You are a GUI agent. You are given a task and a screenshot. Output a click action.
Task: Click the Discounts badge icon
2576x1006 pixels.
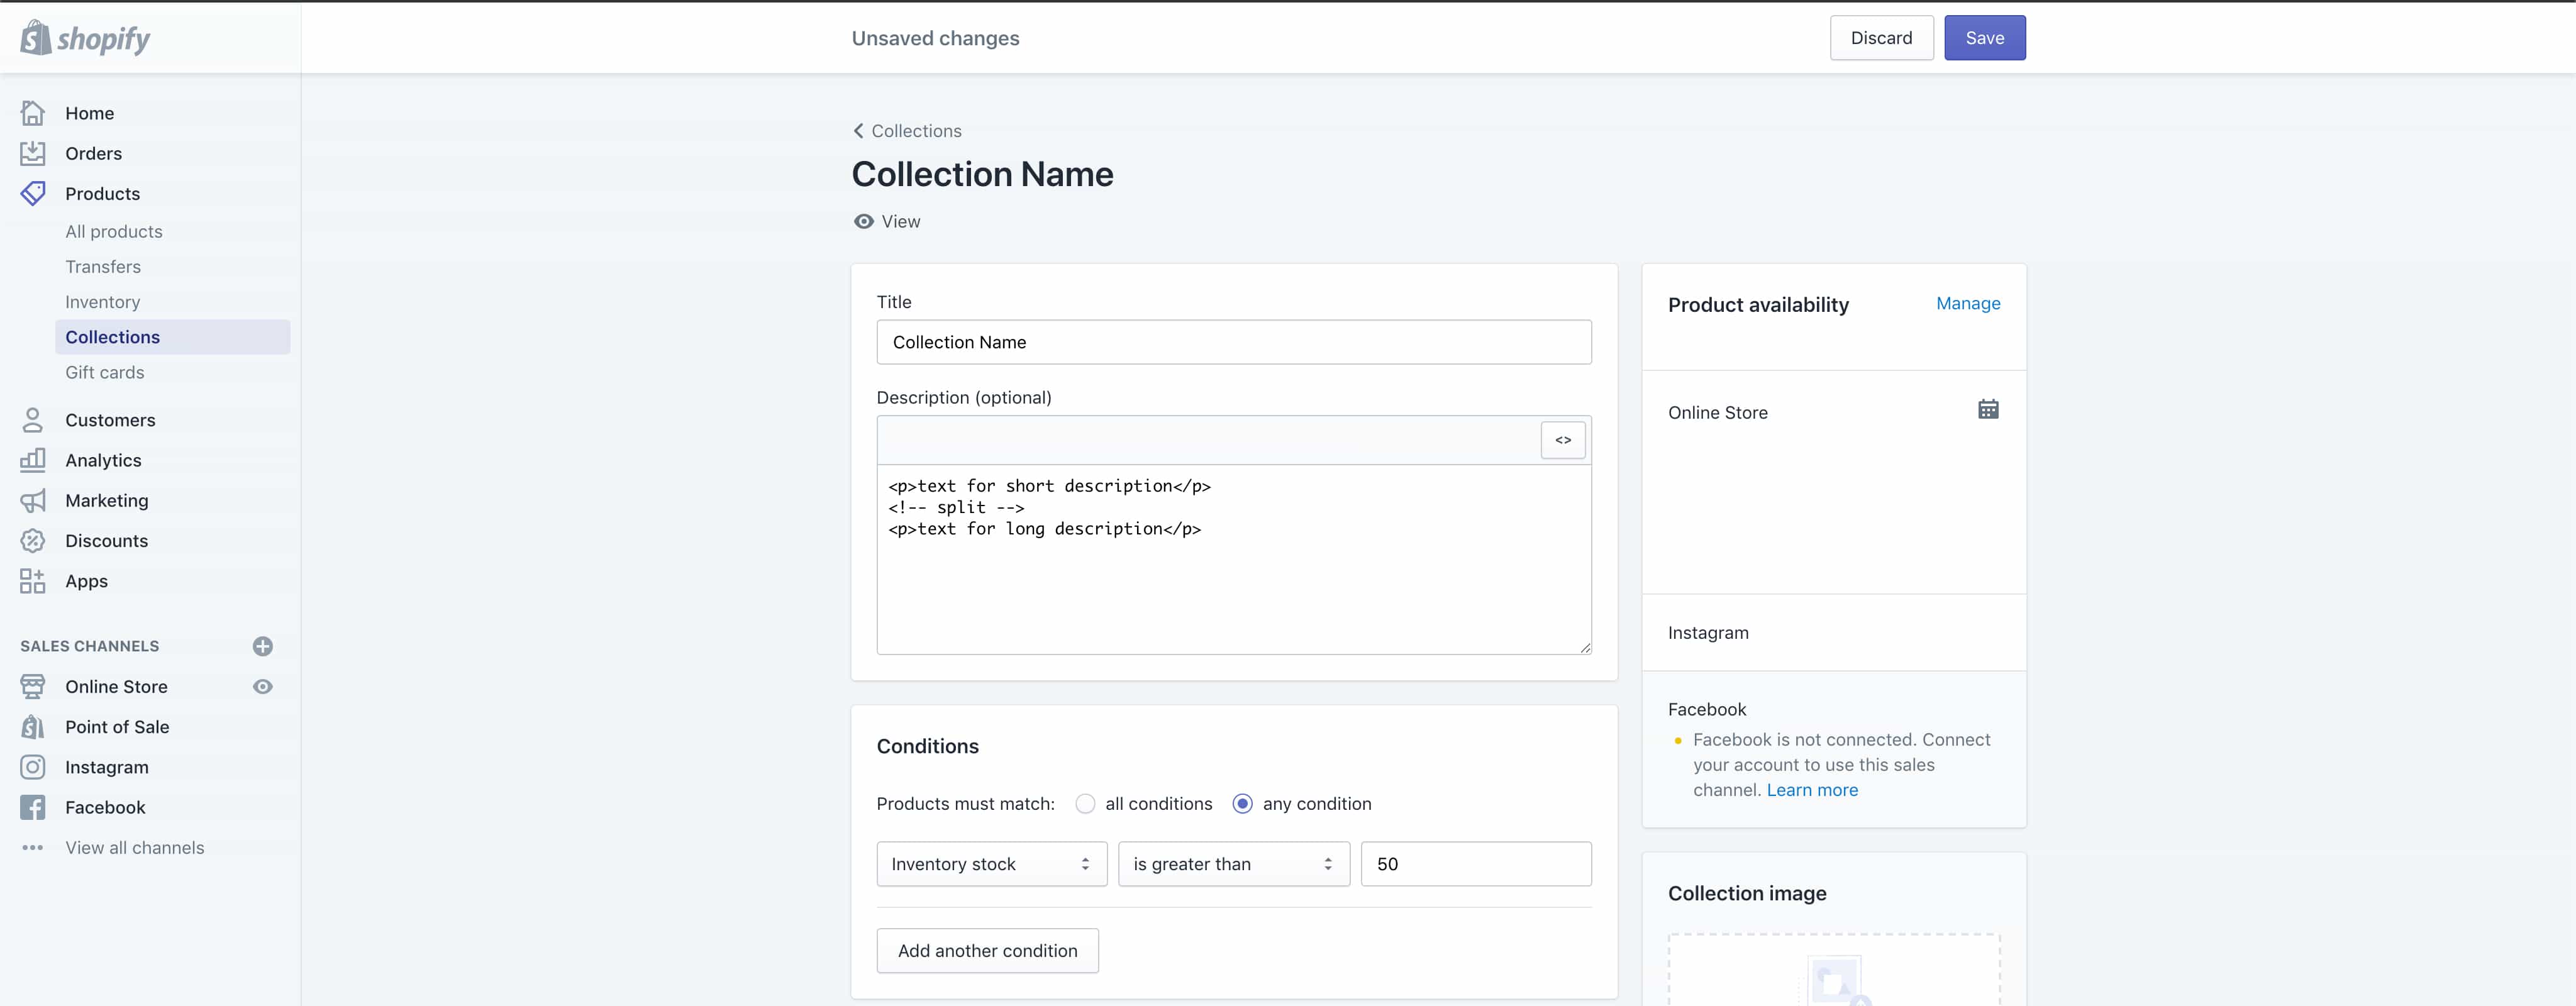point(33,541)
